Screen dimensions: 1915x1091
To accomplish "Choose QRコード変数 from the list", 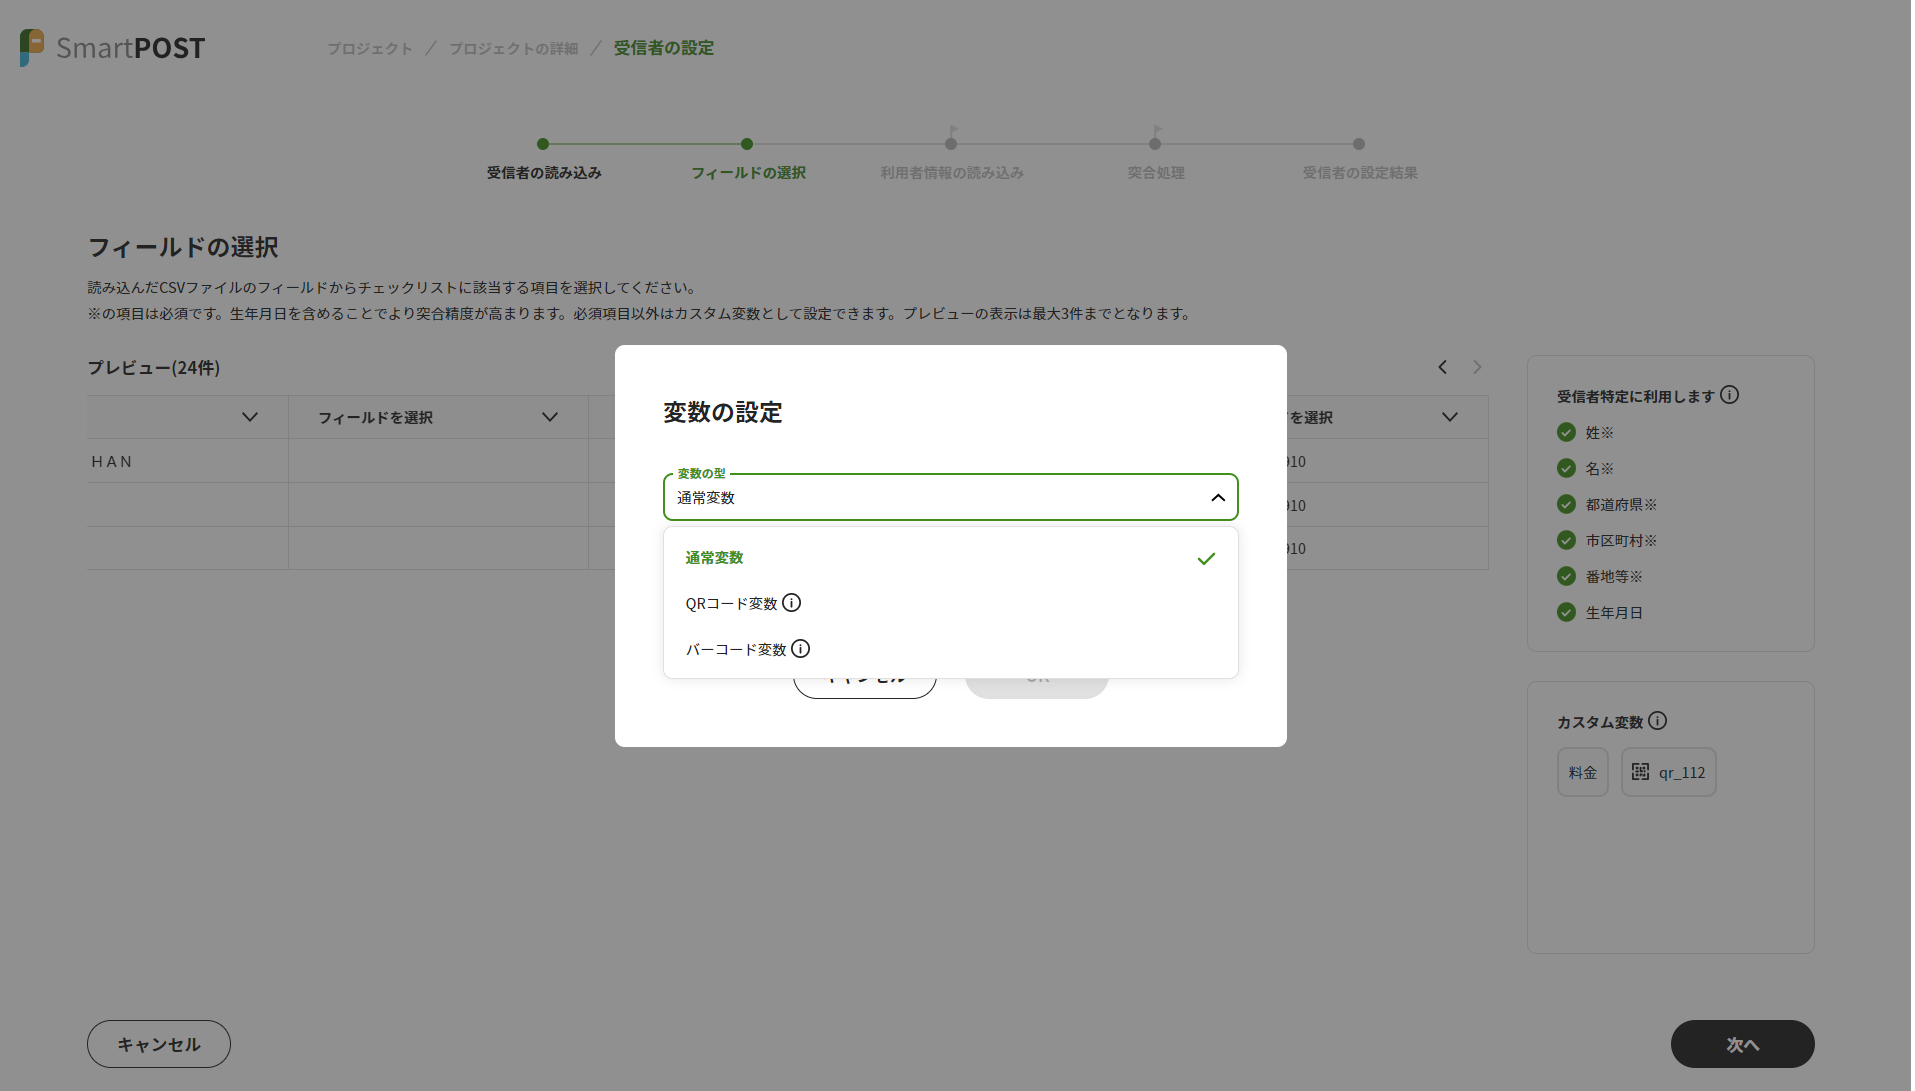I will tap(731, 604).
